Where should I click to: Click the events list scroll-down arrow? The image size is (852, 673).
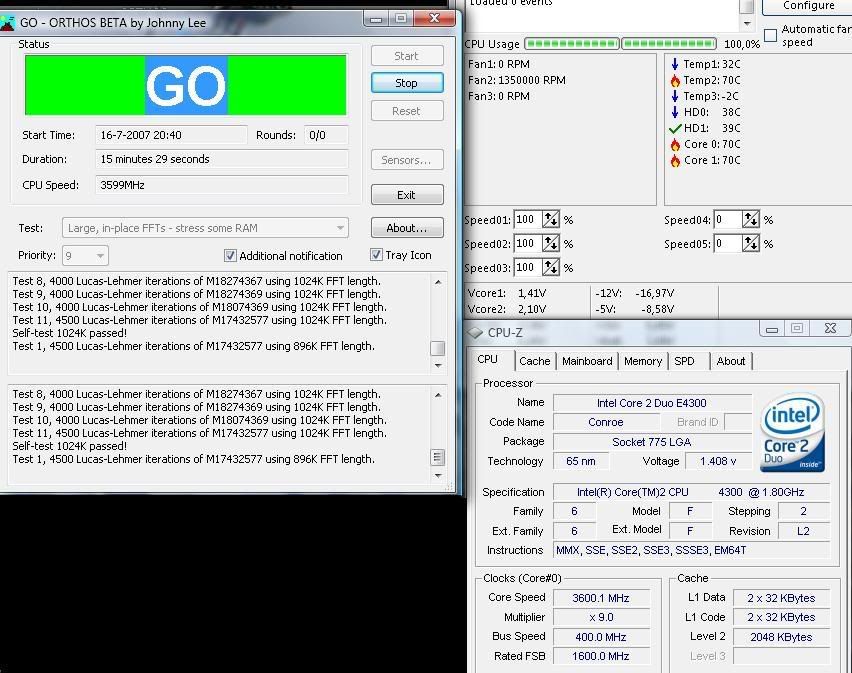coord(747,23)
